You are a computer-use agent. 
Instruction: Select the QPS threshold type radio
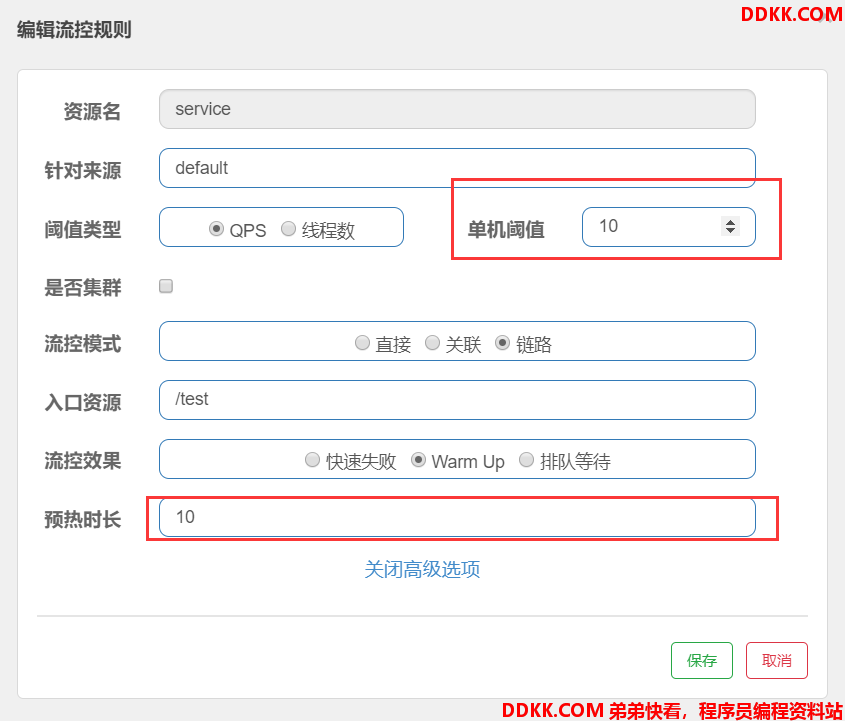click(216, 229)
